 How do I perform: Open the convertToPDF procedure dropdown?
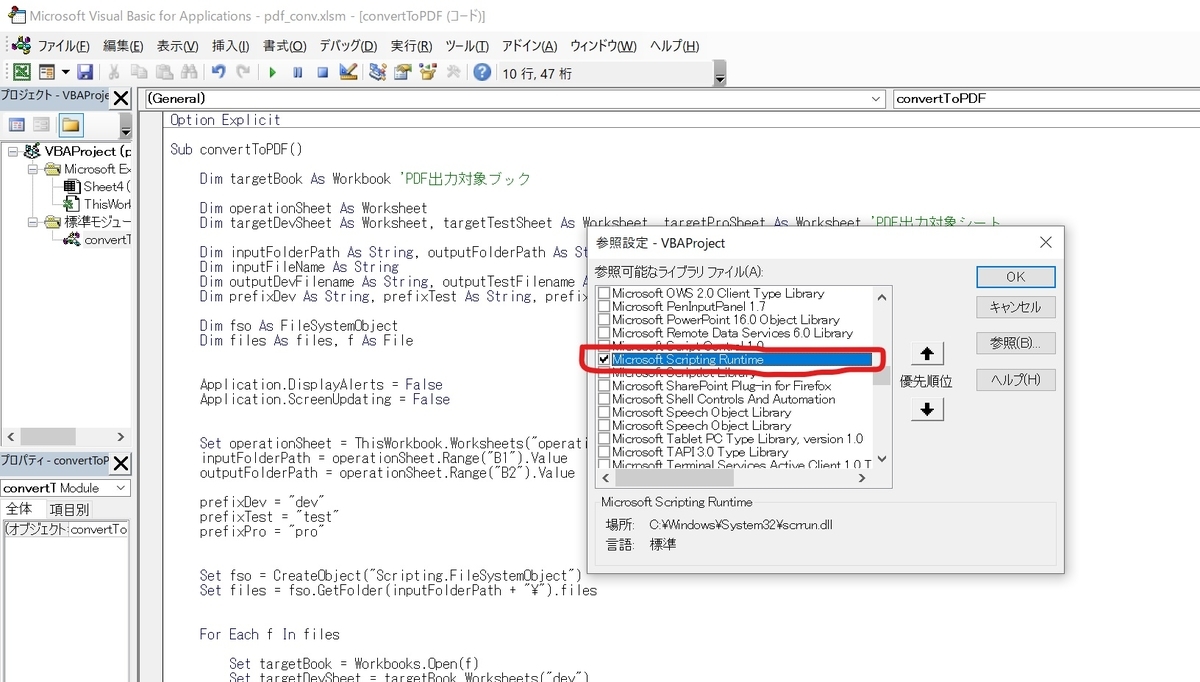(1045, 99)
